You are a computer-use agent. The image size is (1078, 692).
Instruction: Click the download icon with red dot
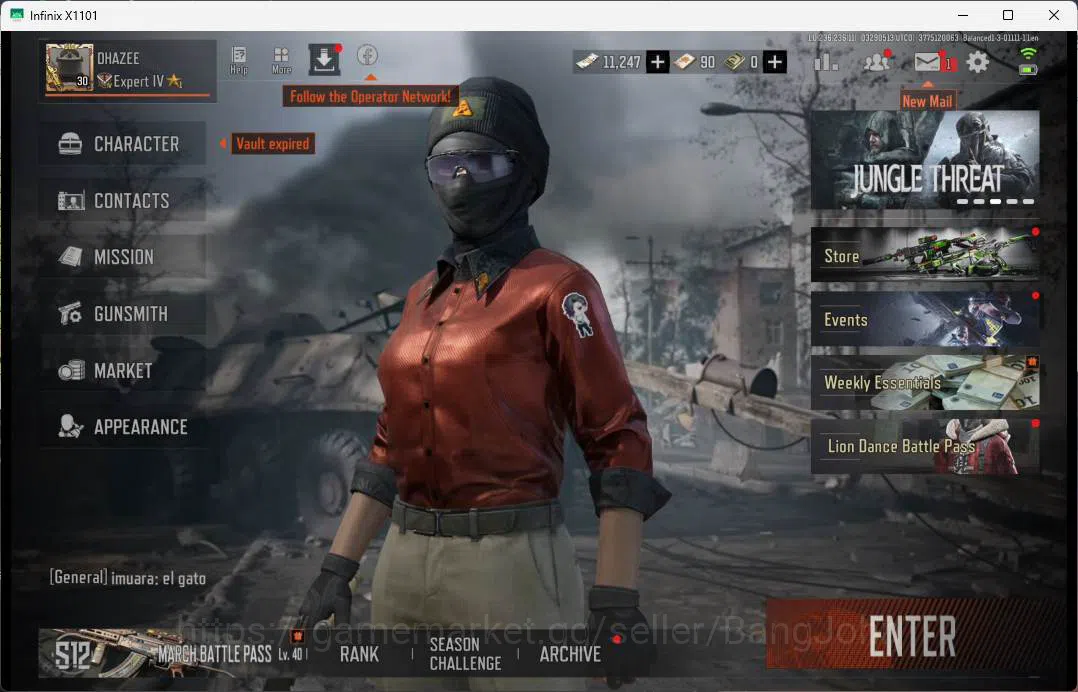pyautogui.click(x=324, y=60)
